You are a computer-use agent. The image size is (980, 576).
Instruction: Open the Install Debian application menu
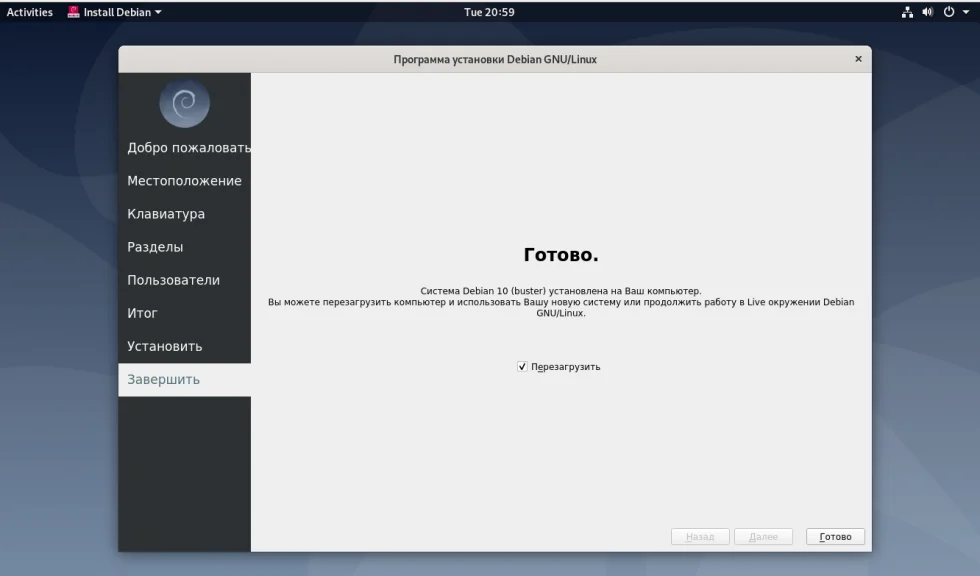114,12
